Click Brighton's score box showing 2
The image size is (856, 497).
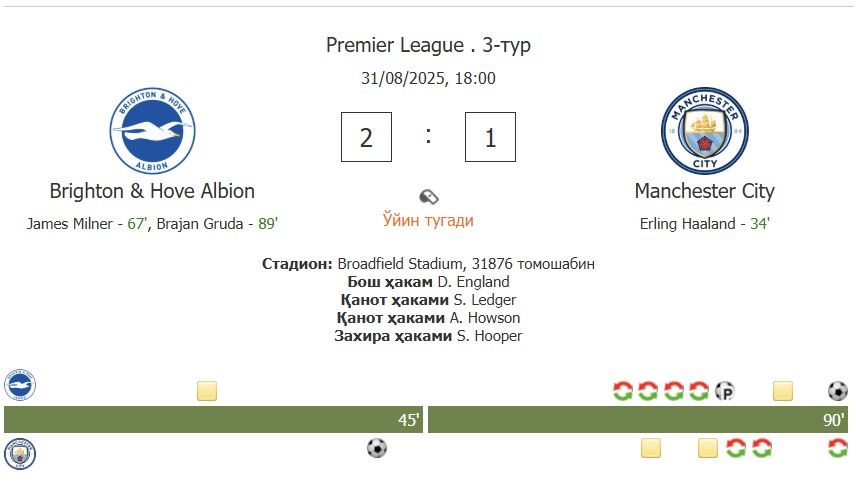[366, 137]
